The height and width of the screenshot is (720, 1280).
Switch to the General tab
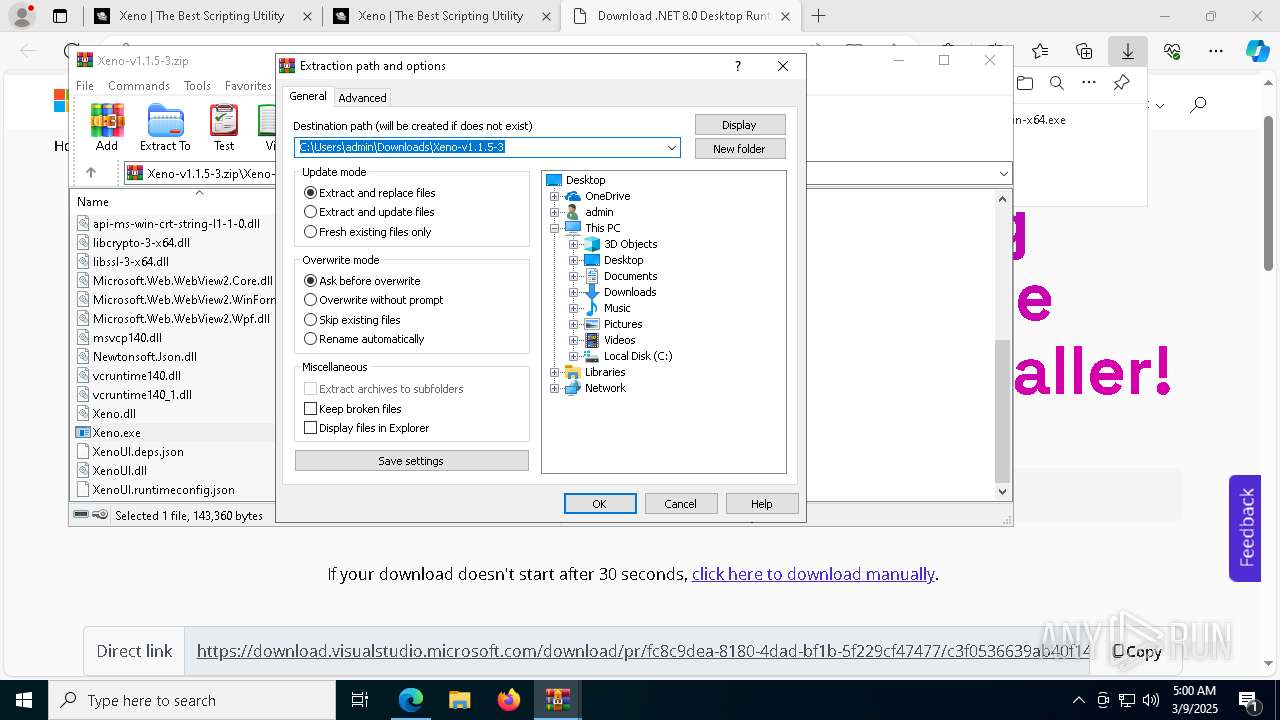point(308,96)
